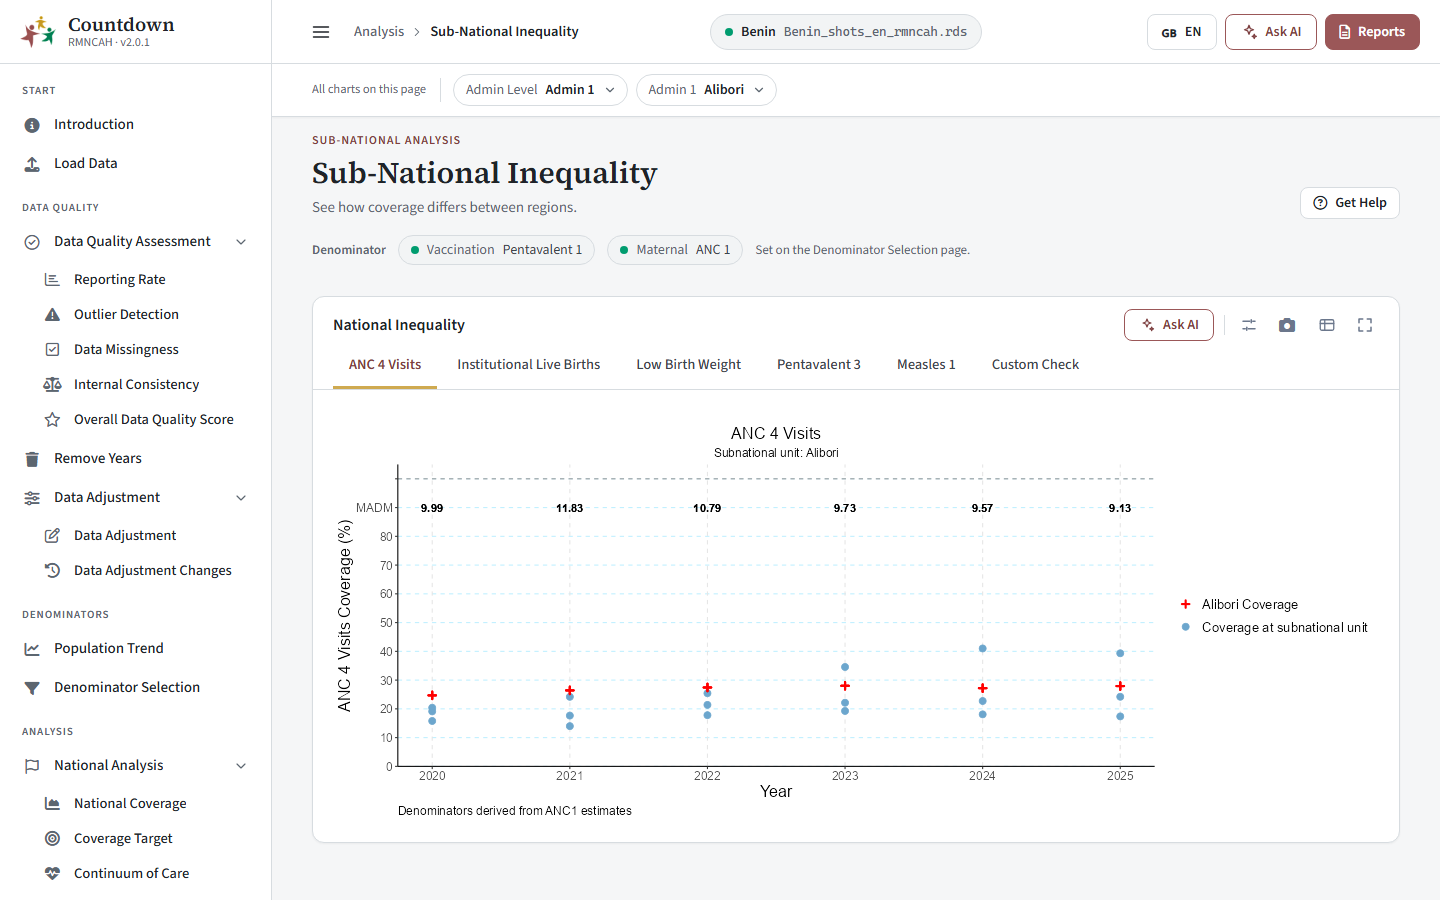Switch language with the GB EN toggle
Image resolution: width=1440 pixels, height=900 pixels.
[x=1181, y=32]
